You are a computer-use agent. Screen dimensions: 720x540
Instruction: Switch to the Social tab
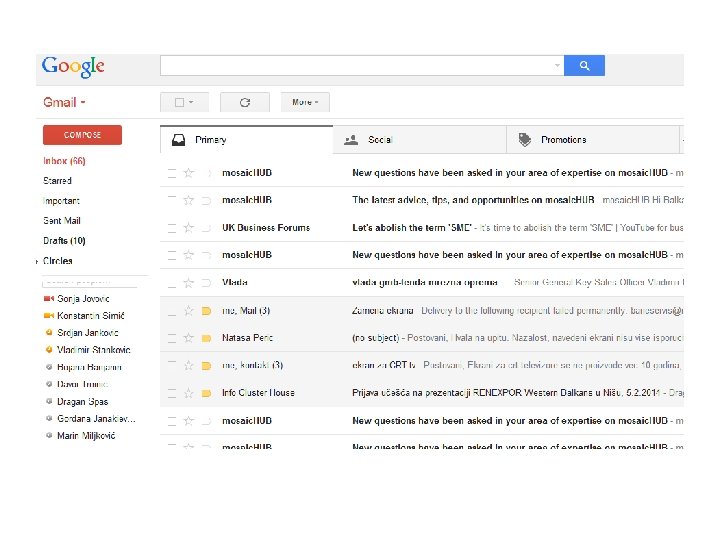[420, 140]
